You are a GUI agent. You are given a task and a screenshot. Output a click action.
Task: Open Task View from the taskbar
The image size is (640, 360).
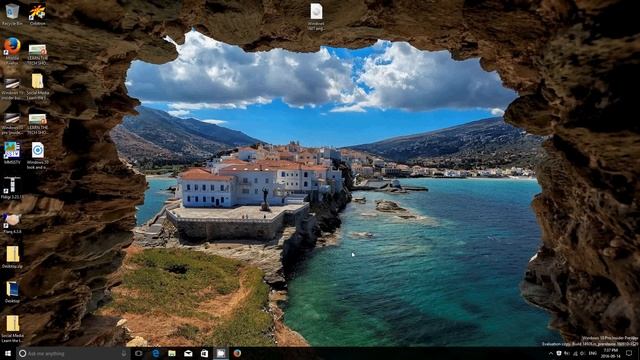[139, 353]
